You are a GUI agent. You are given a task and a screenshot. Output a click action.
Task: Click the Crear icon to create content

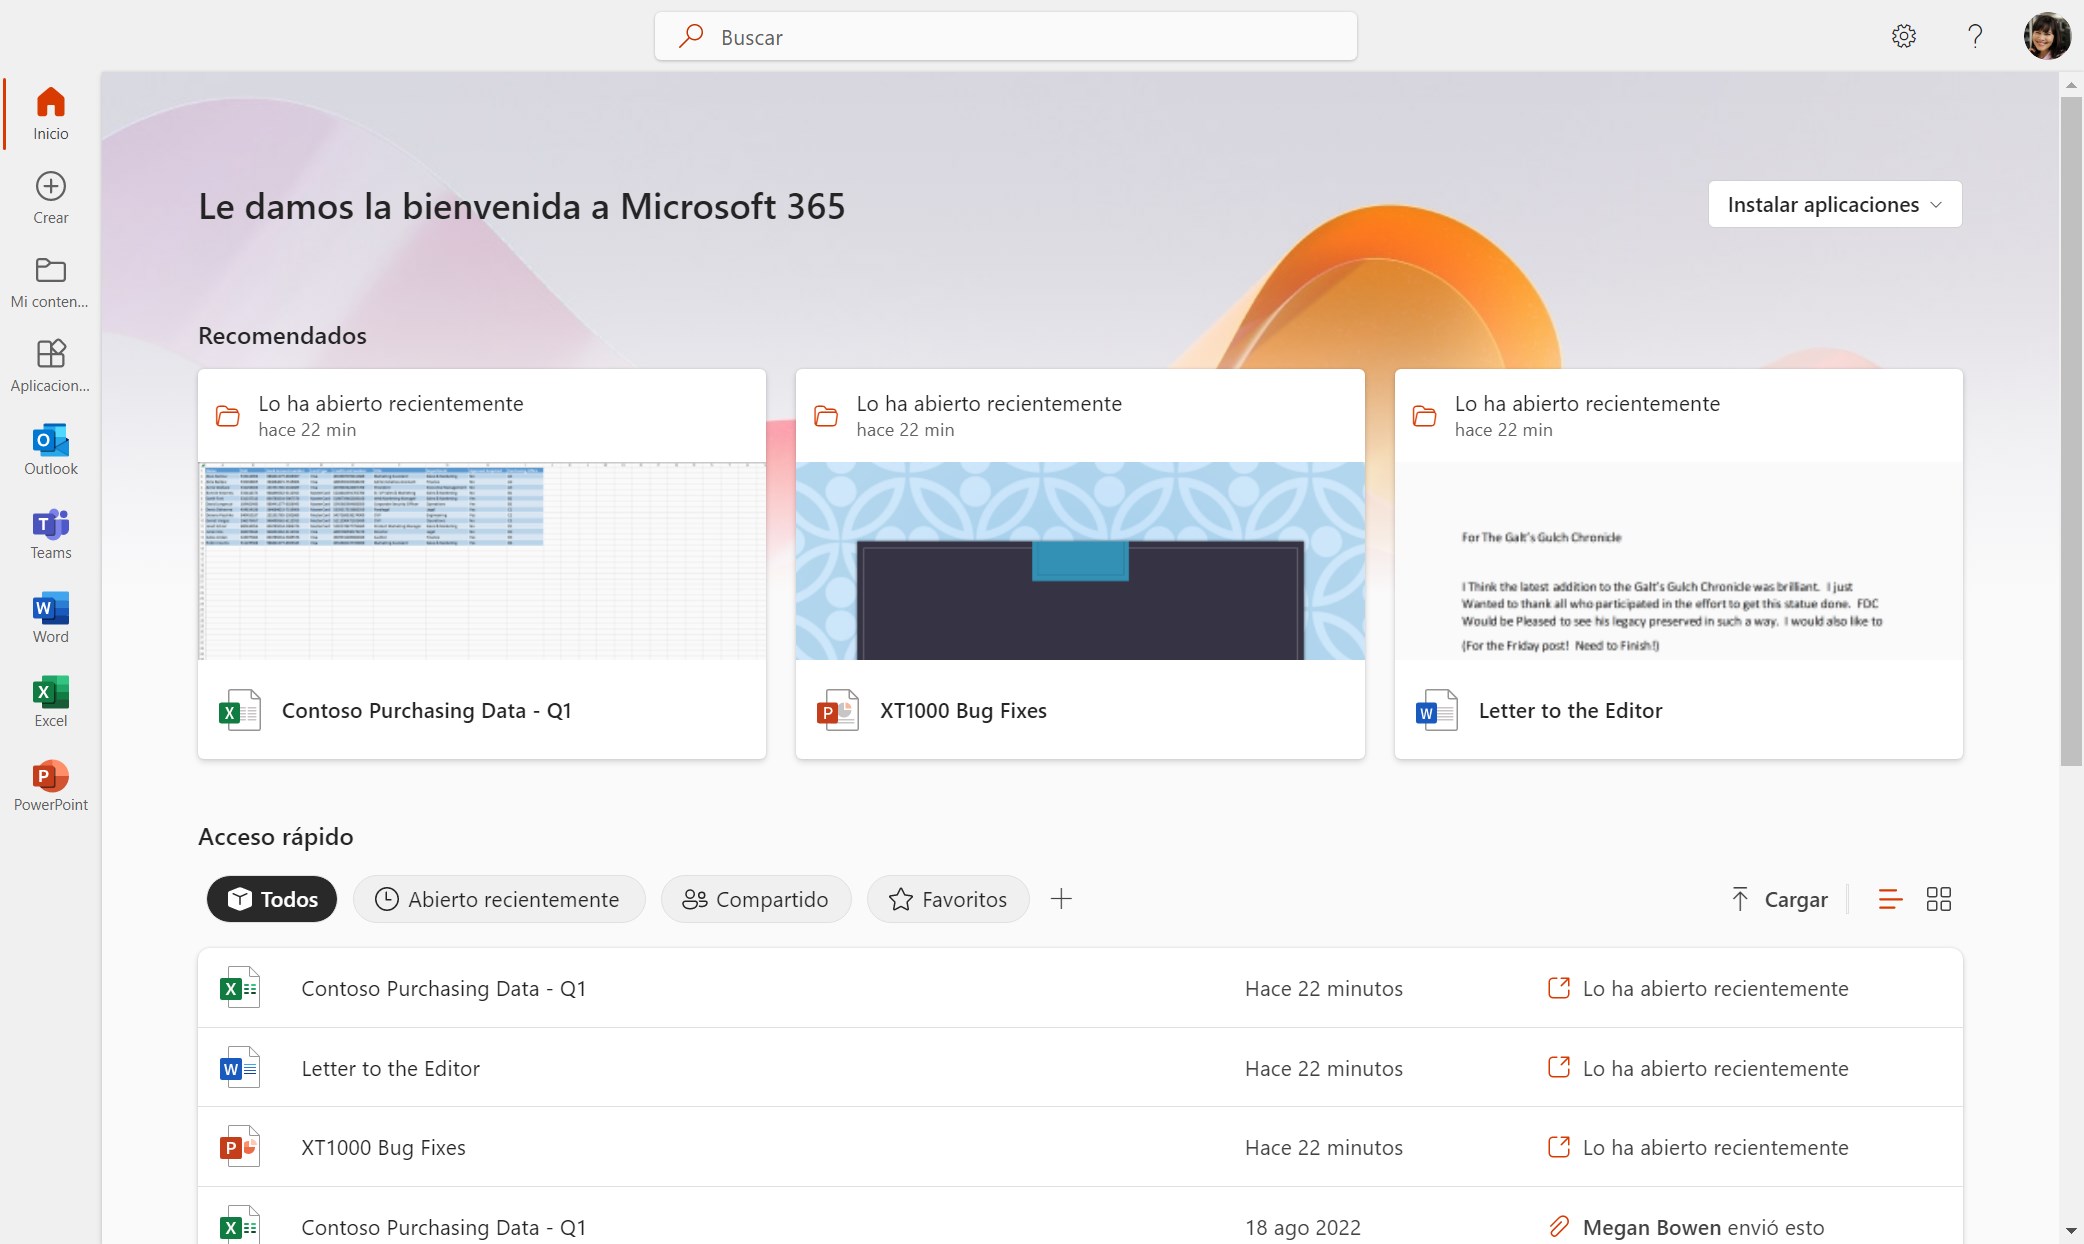tap(49, 195)
